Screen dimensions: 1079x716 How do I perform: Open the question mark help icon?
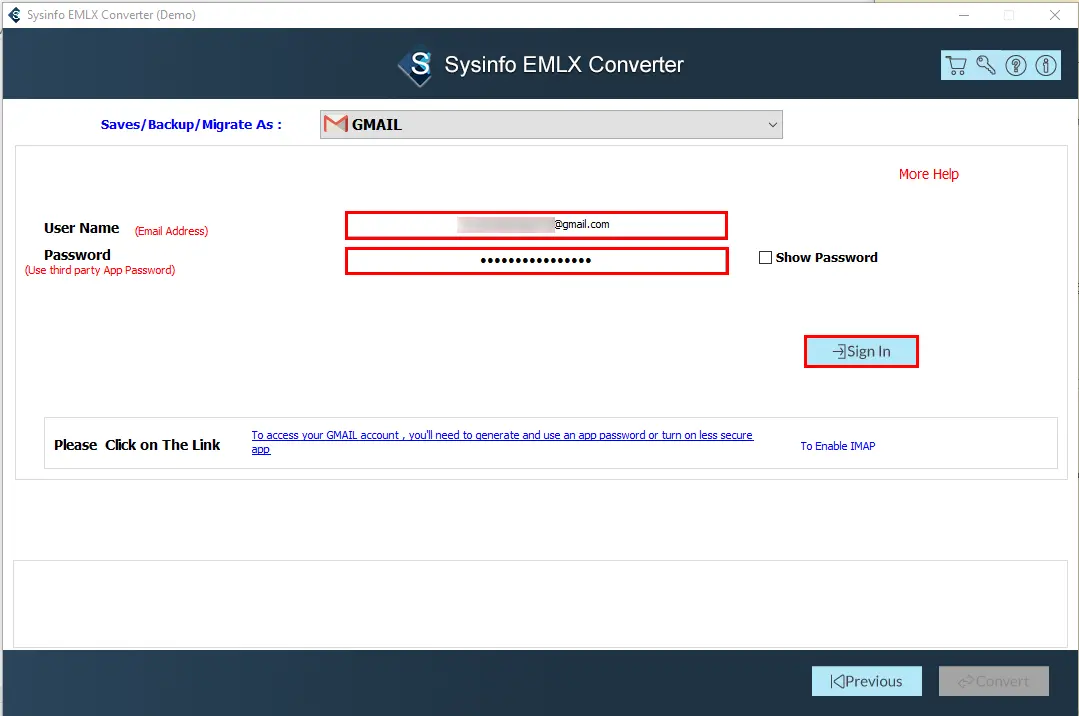pyautogui.click(x=1016, y=65)
